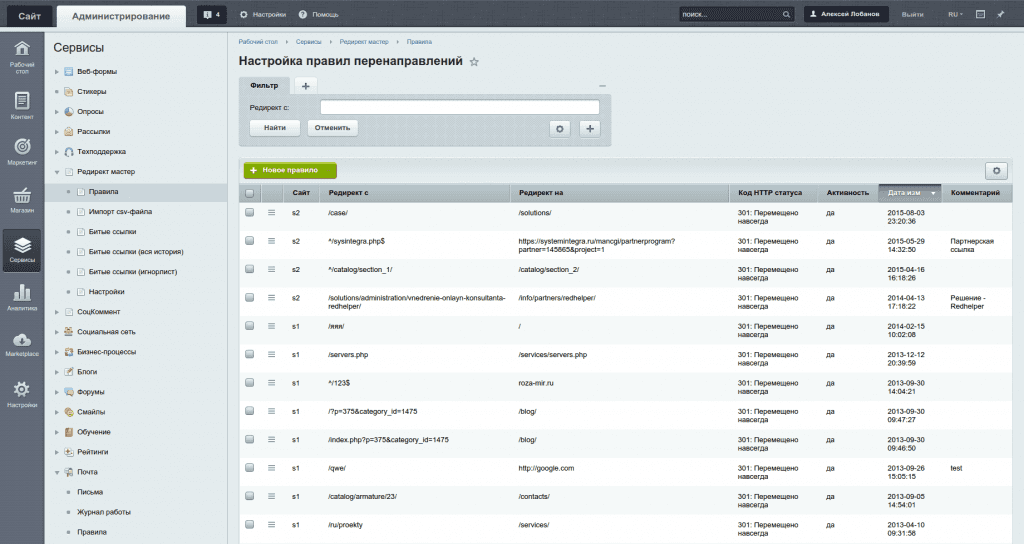This screenshot has height=544, width=1024.
Task: Expand the Рассылки tree node
Action: (57, 132)
